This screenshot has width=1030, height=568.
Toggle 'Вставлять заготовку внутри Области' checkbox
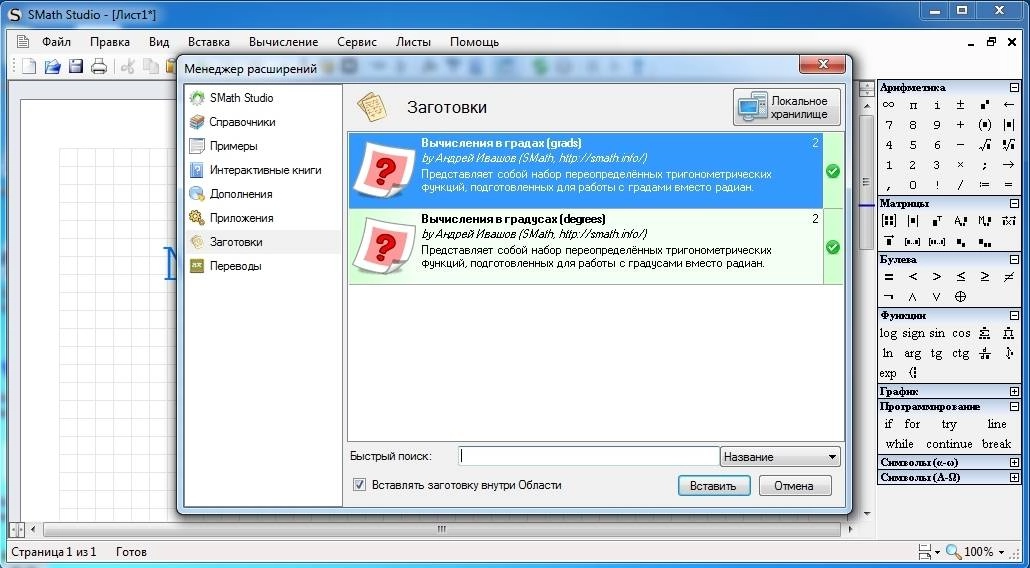[359, 485]
